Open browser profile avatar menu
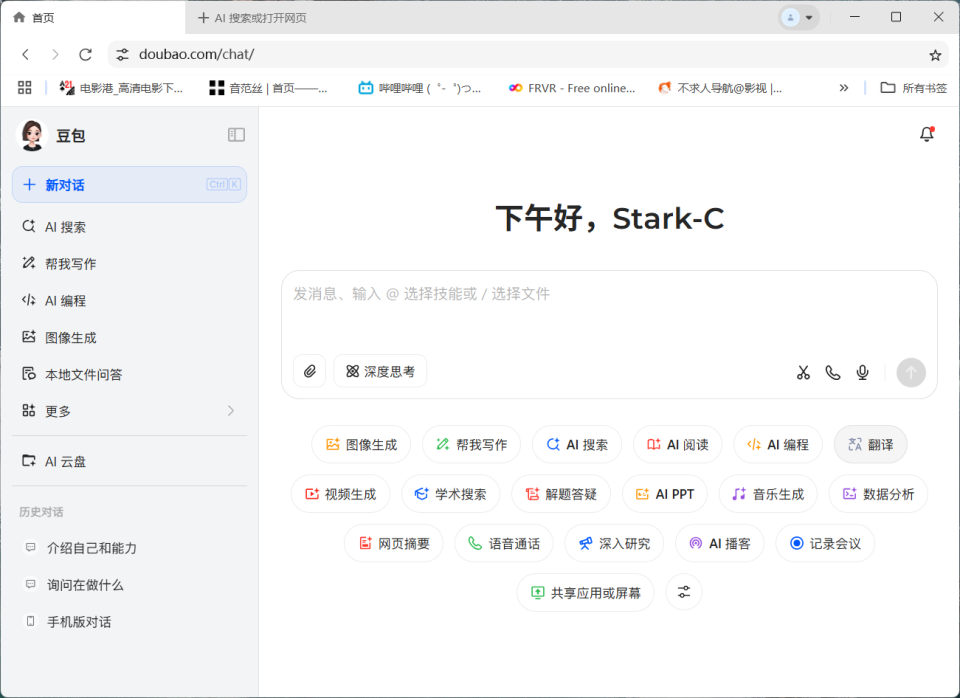Viewport: 960px width, 698px height. pyautogui.click(x=798, y=18)
